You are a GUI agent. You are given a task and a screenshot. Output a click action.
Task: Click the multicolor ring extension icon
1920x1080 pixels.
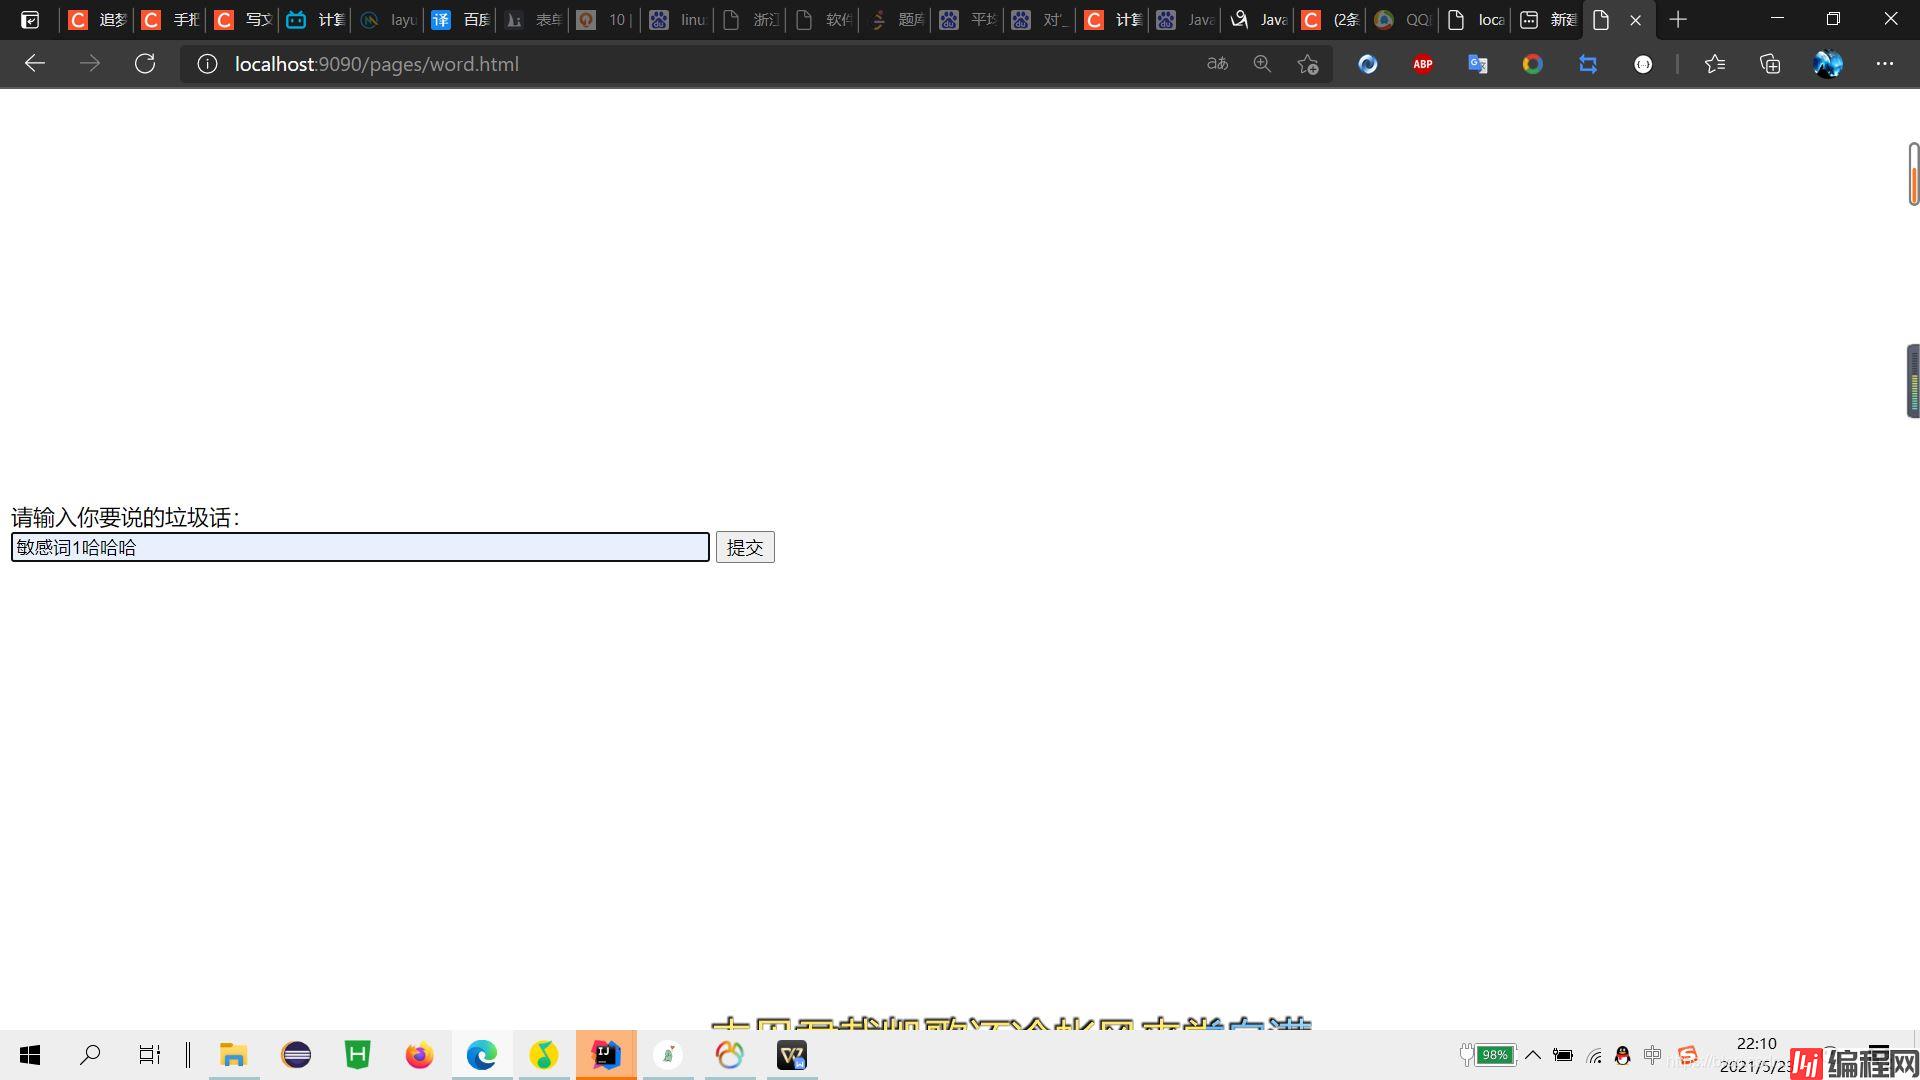pyautogui.click(x=1533, y=64)
